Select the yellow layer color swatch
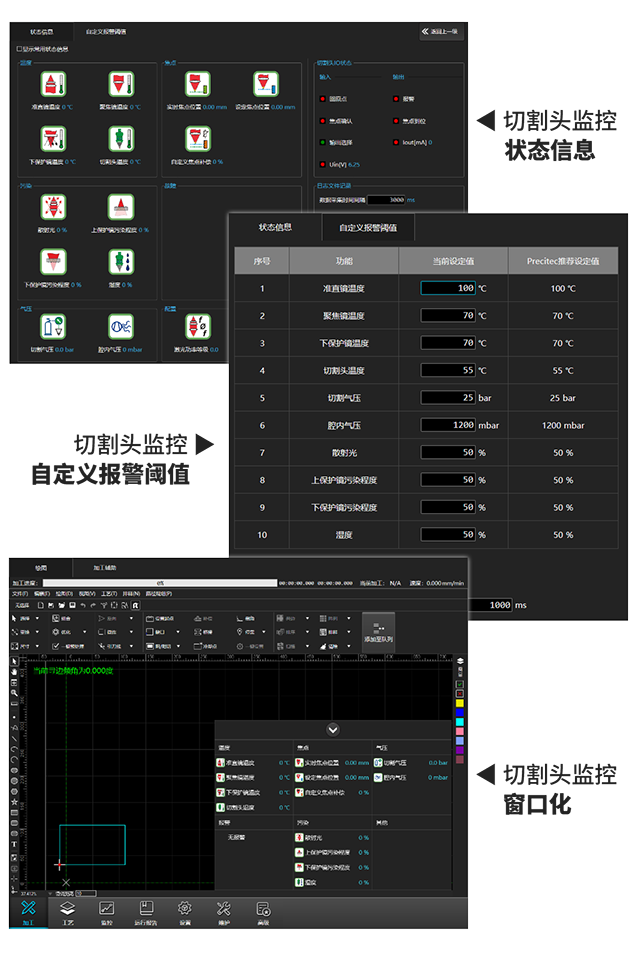The image size is (640, 954). point(460,704)
